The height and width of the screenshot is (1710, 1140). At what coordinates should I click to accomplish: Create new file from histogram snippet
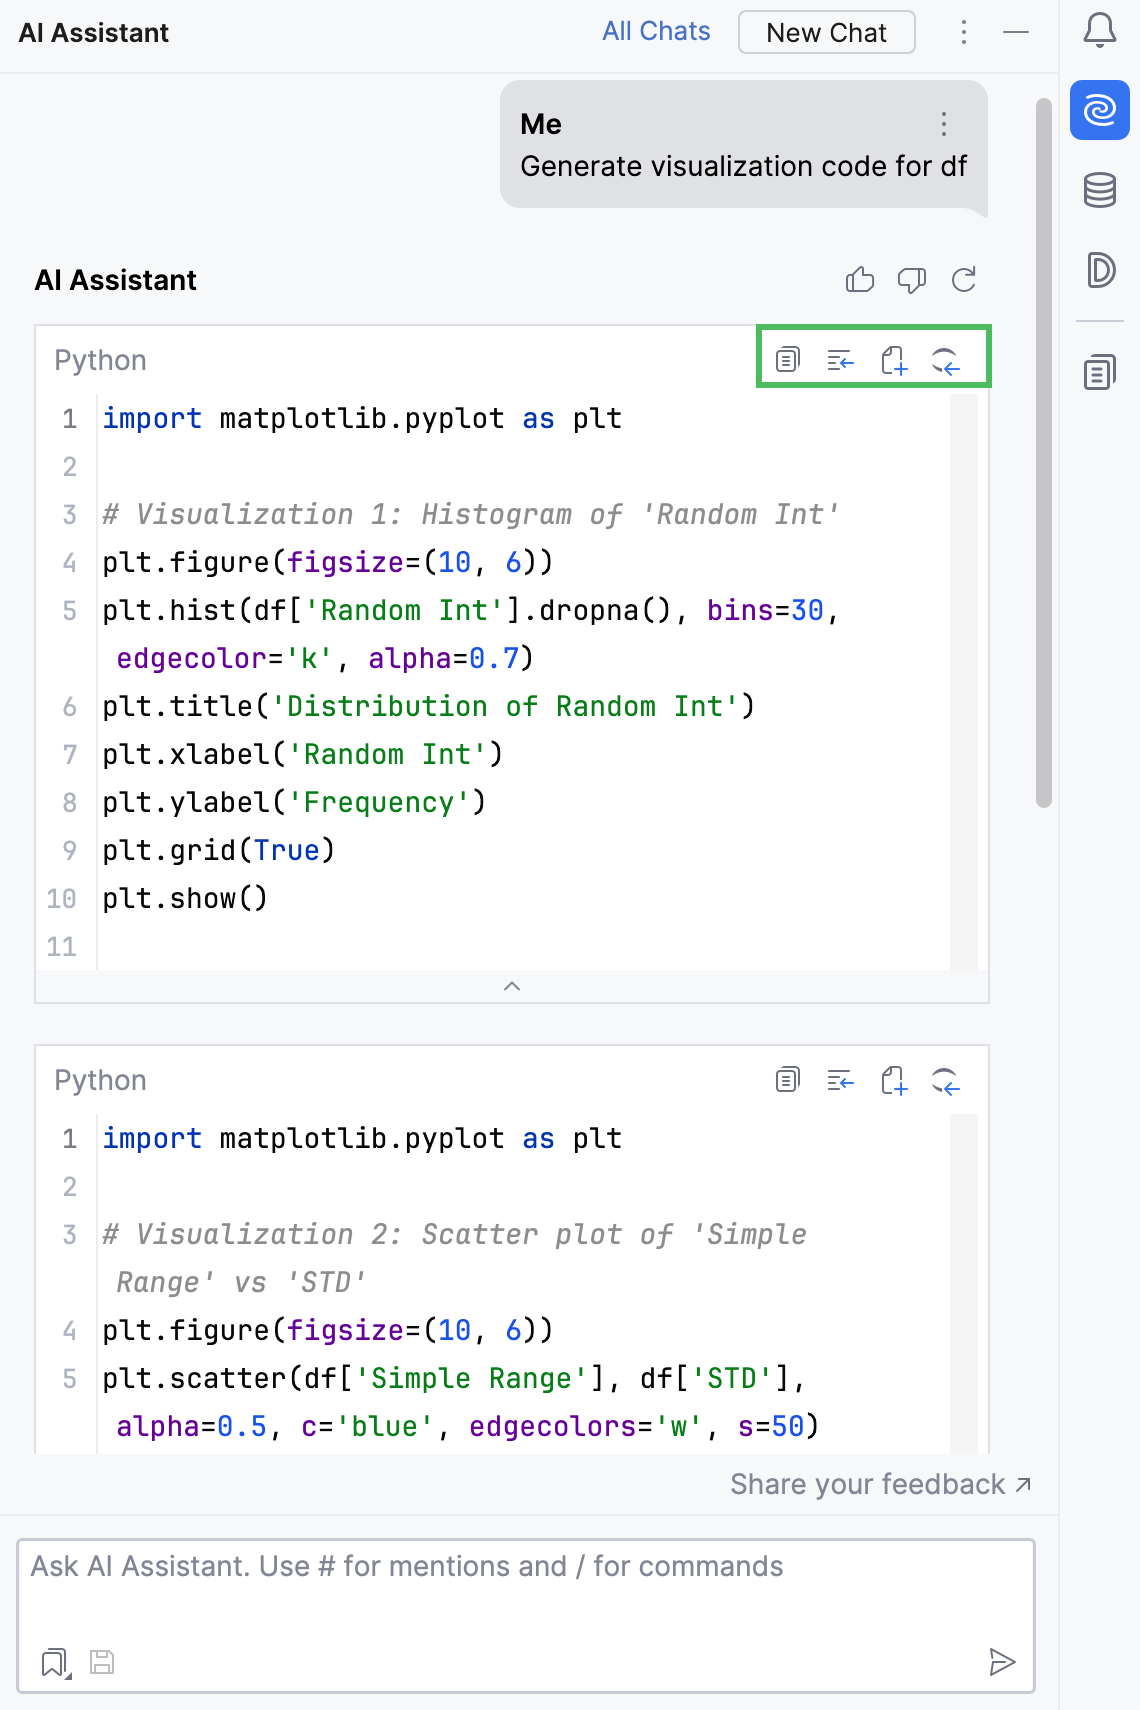coord(894,359)
